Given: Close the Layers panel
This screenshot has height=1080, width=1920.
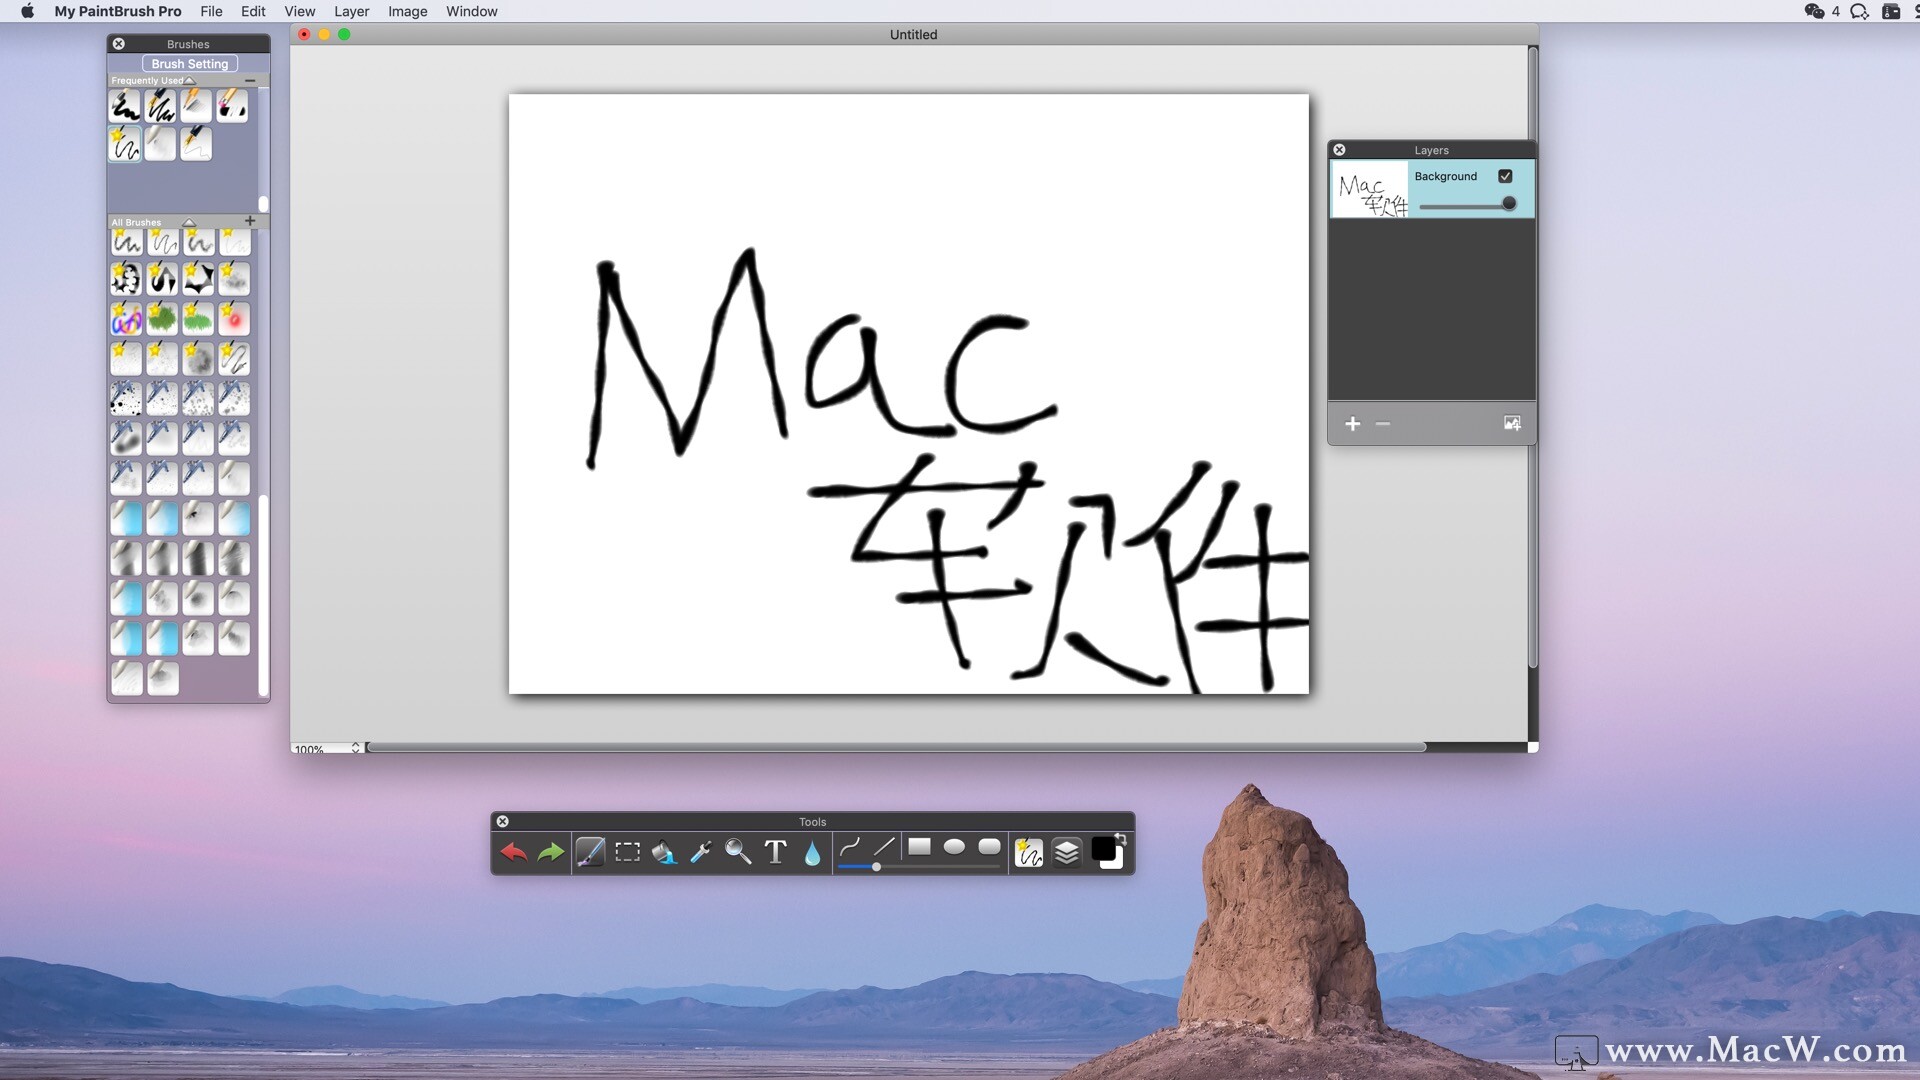Looking at the screenshot, I should point(1339,150).
